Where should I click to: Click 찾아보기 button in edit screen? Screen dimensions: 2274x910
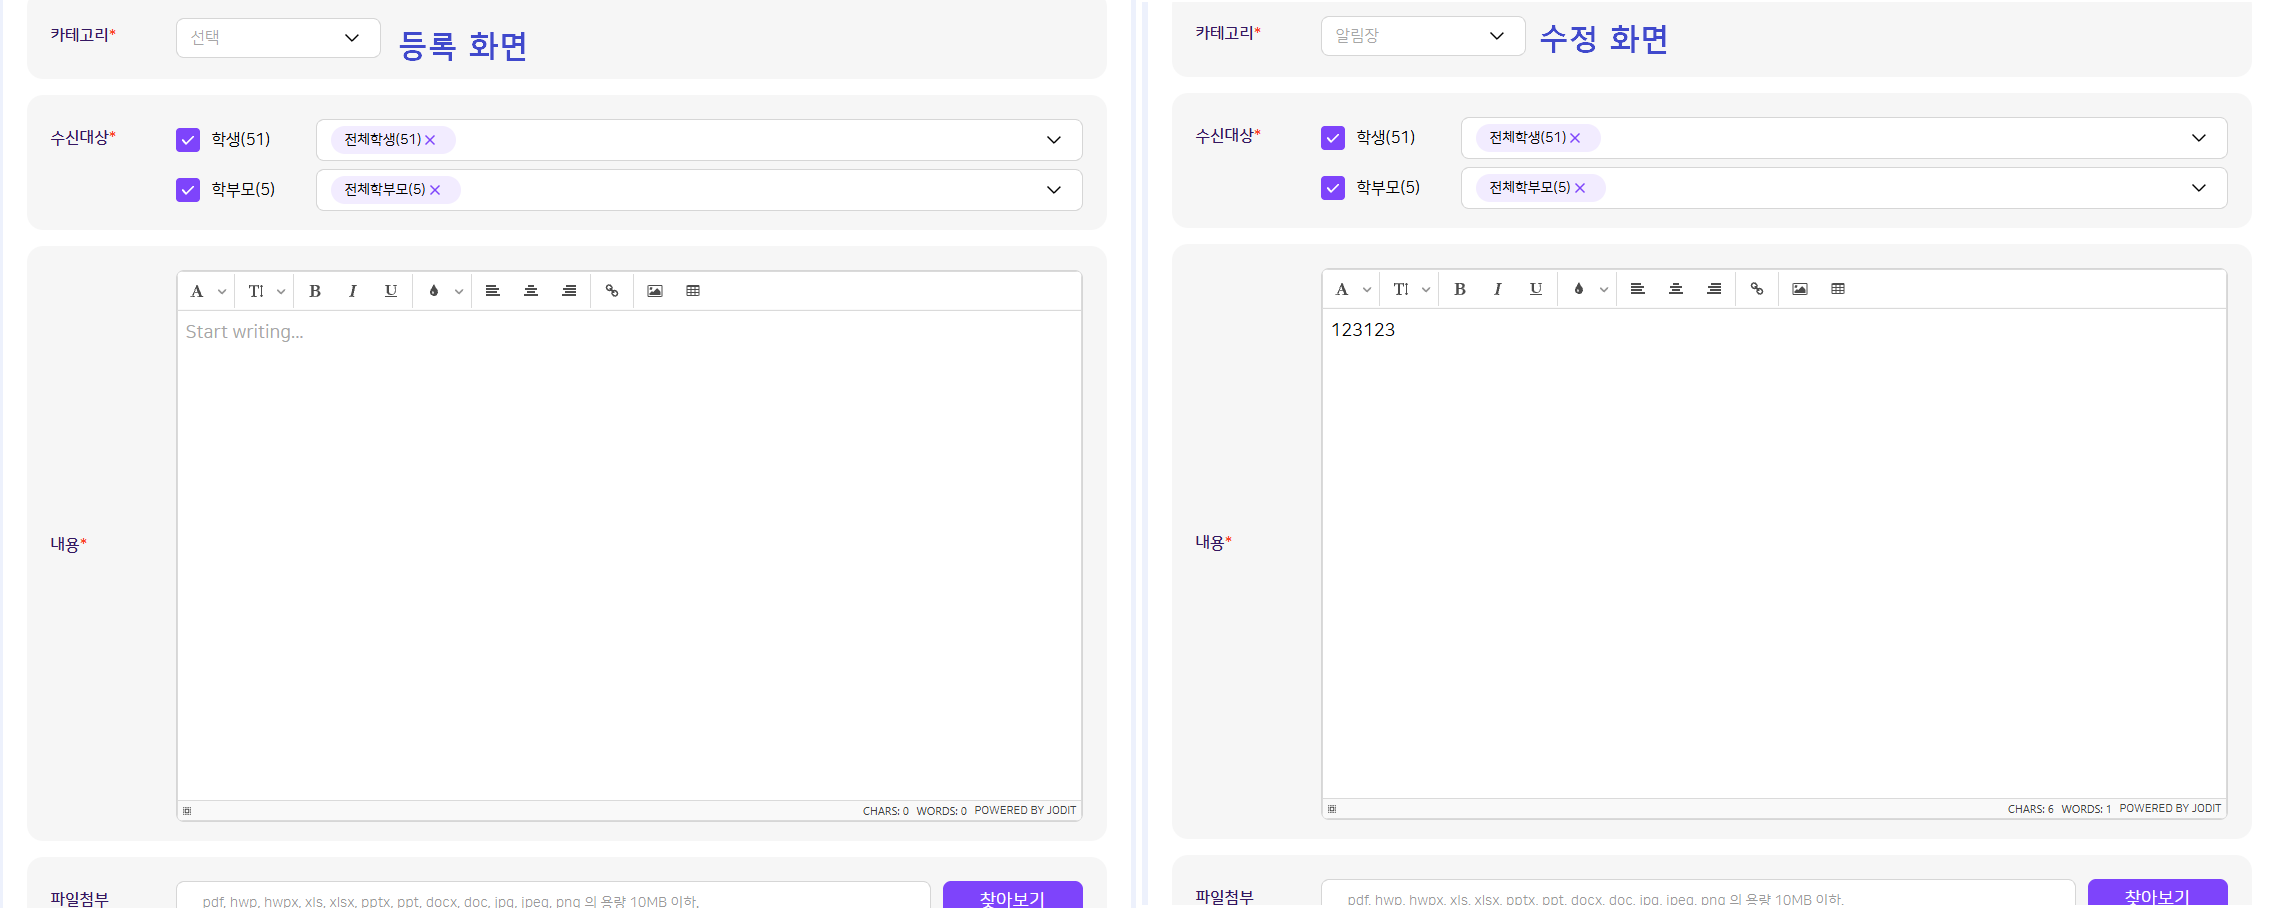(x=2158, y=894)
